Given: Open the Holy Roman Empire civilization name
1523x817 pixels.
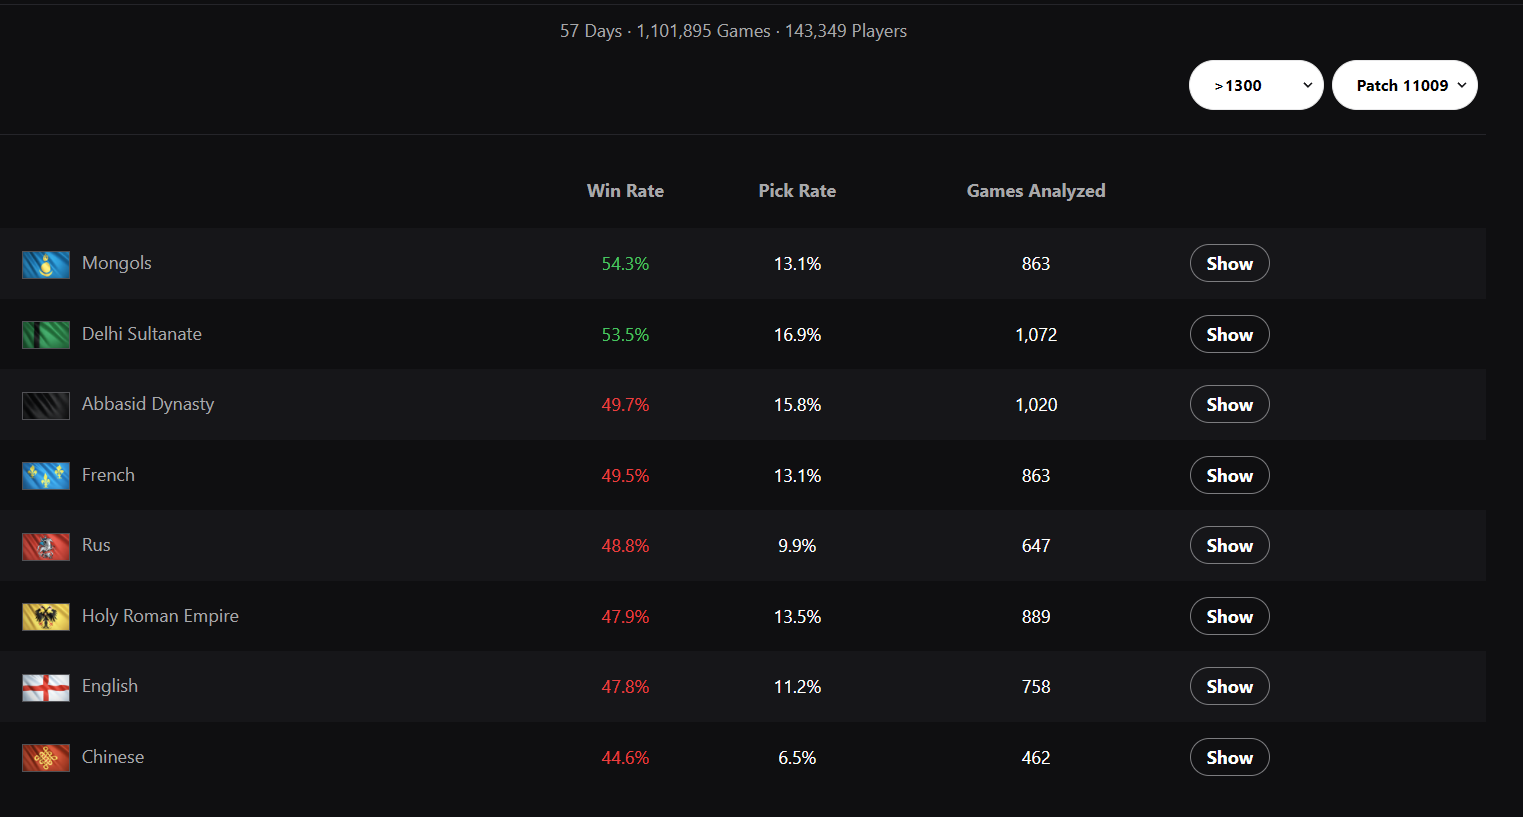Looking at the screenshot, I should point(160,616).
